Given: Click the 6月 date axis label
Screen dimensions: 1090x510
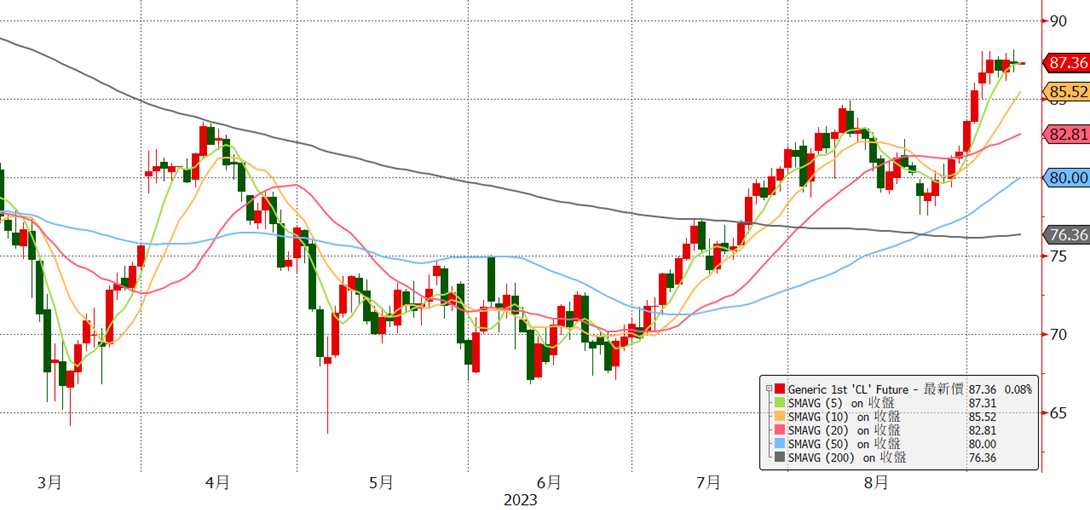Looking at the screenshot, I should pos(548,482).
